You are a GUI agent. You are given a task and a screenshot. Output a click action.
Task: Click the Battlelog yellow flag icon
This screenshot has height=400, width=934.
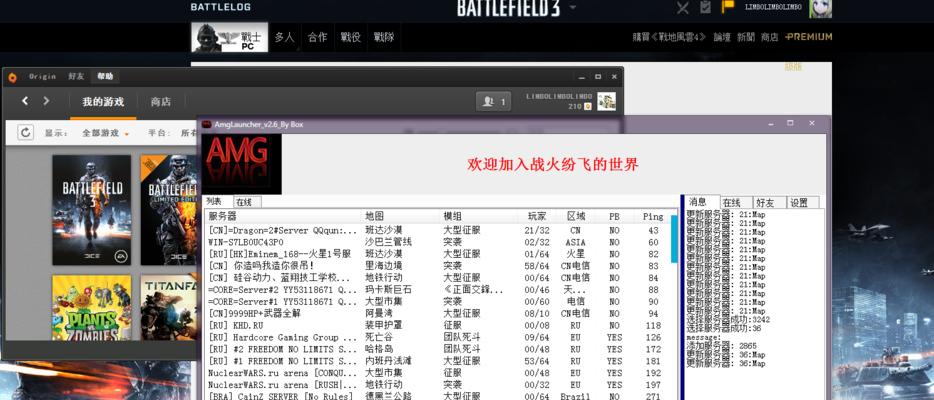(x=728, y=7)
